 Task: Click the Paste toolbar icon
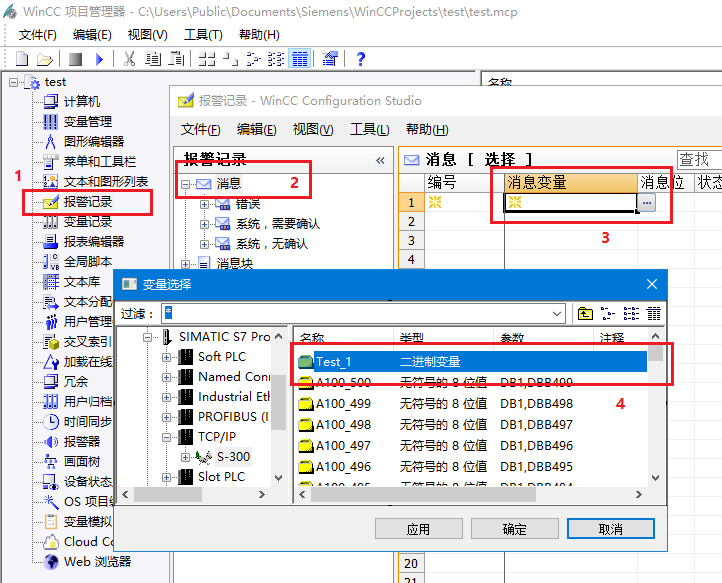tap(176, 59)
